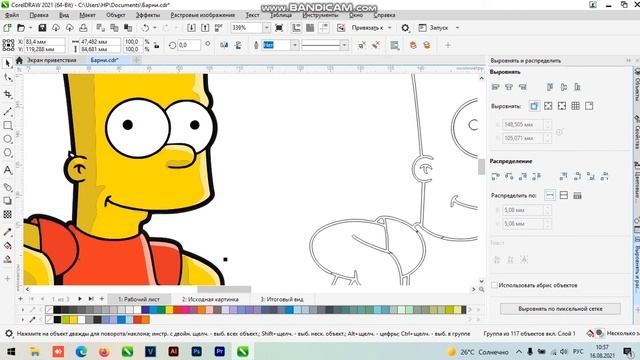The image size is (640, 360).
Task: Click the Import icon
Action: tap(191, 28)
